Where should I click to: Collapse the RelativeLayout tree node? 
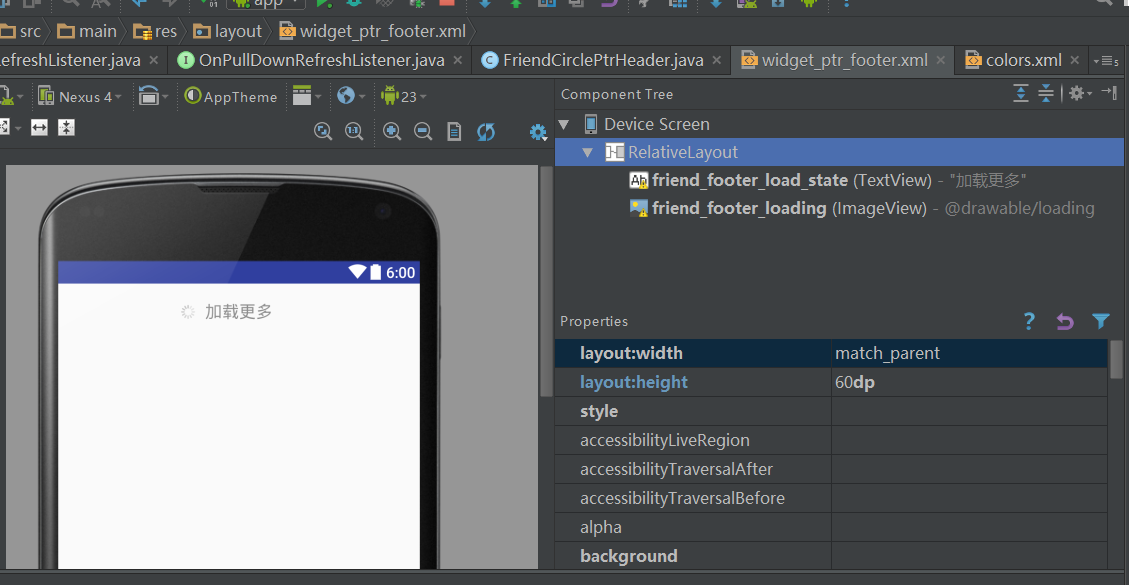tap(588, 152)
